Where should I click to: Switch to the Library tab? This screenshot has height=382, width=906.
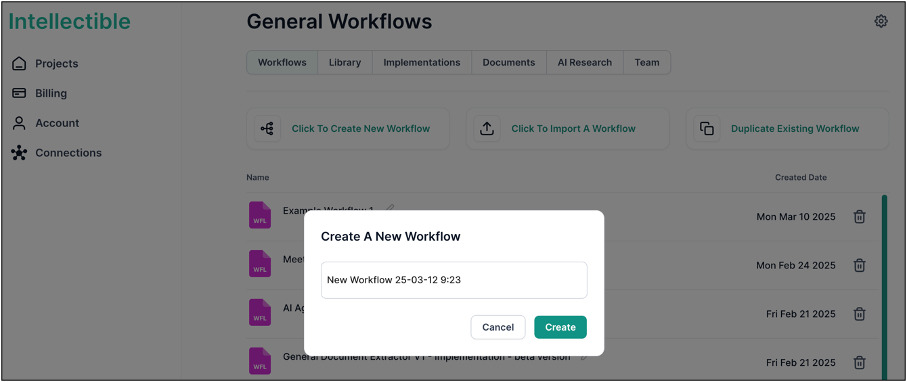[345, 62]
